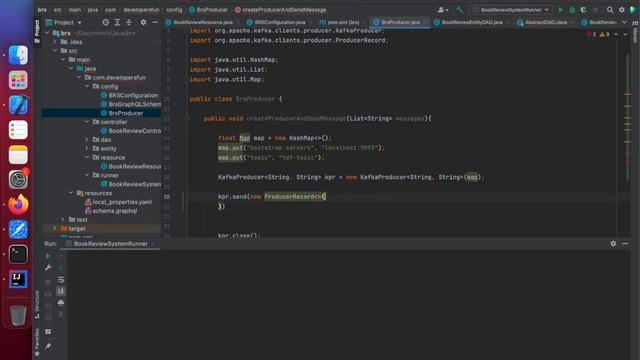
Task: Open Finder from the Dock
Action: pos(18,55)
